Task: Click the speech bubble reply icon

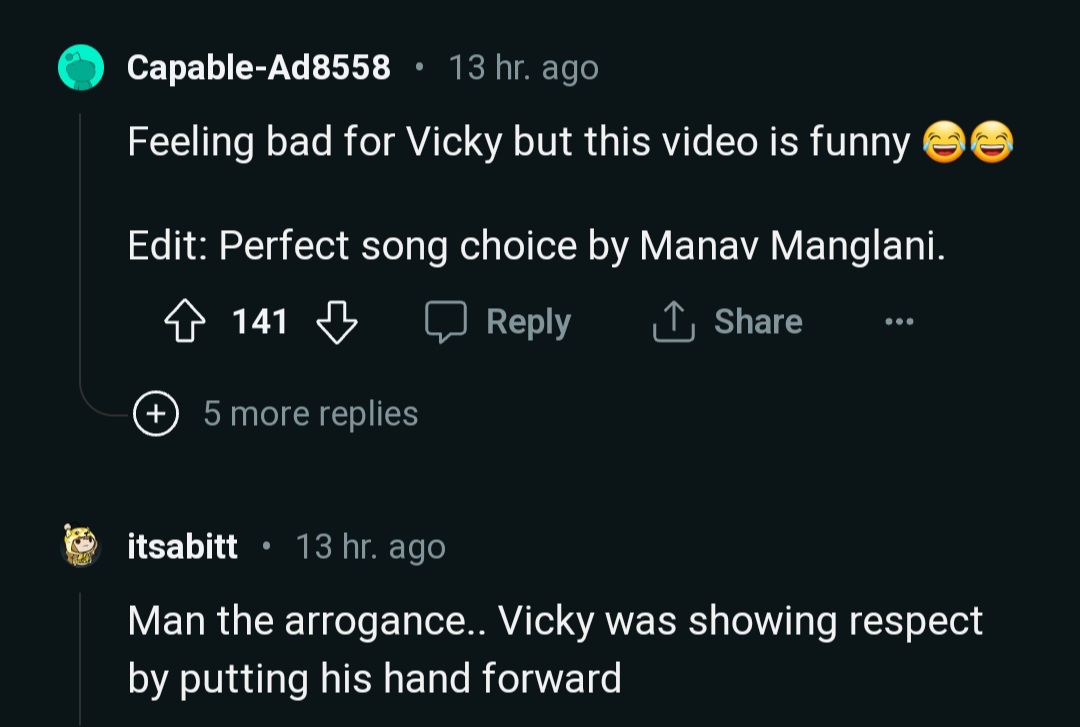Action: [446, 322]
